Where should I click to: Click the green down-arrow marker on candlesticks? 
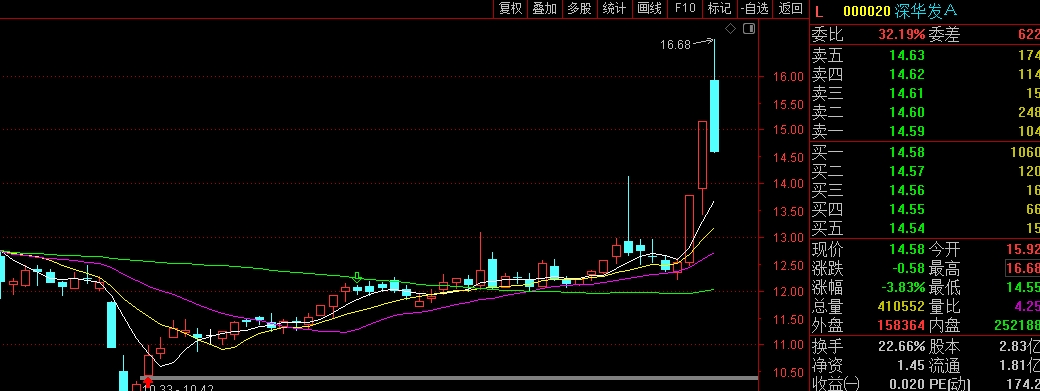tap(357, 277)
